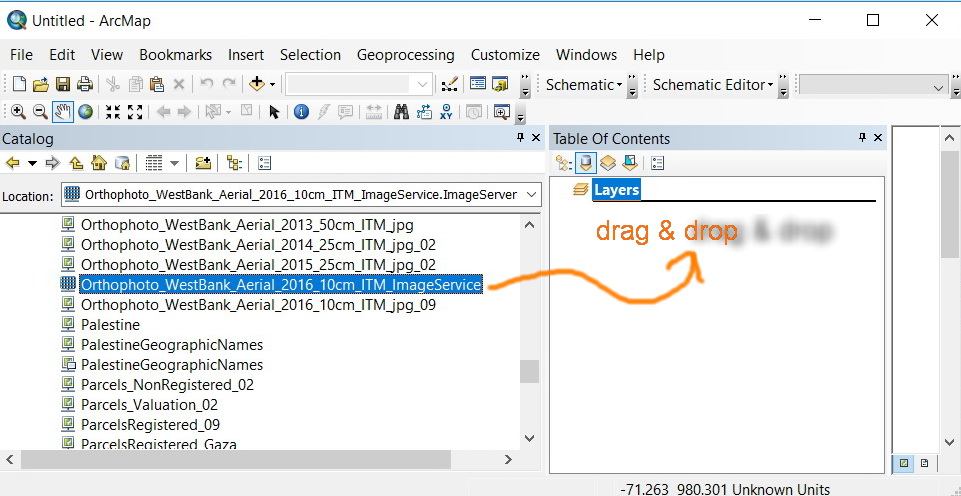Image resolution: width=961 pixels, height=496 pixels.
Task: Open the Bookmarks menu
Action: (175, 55)
